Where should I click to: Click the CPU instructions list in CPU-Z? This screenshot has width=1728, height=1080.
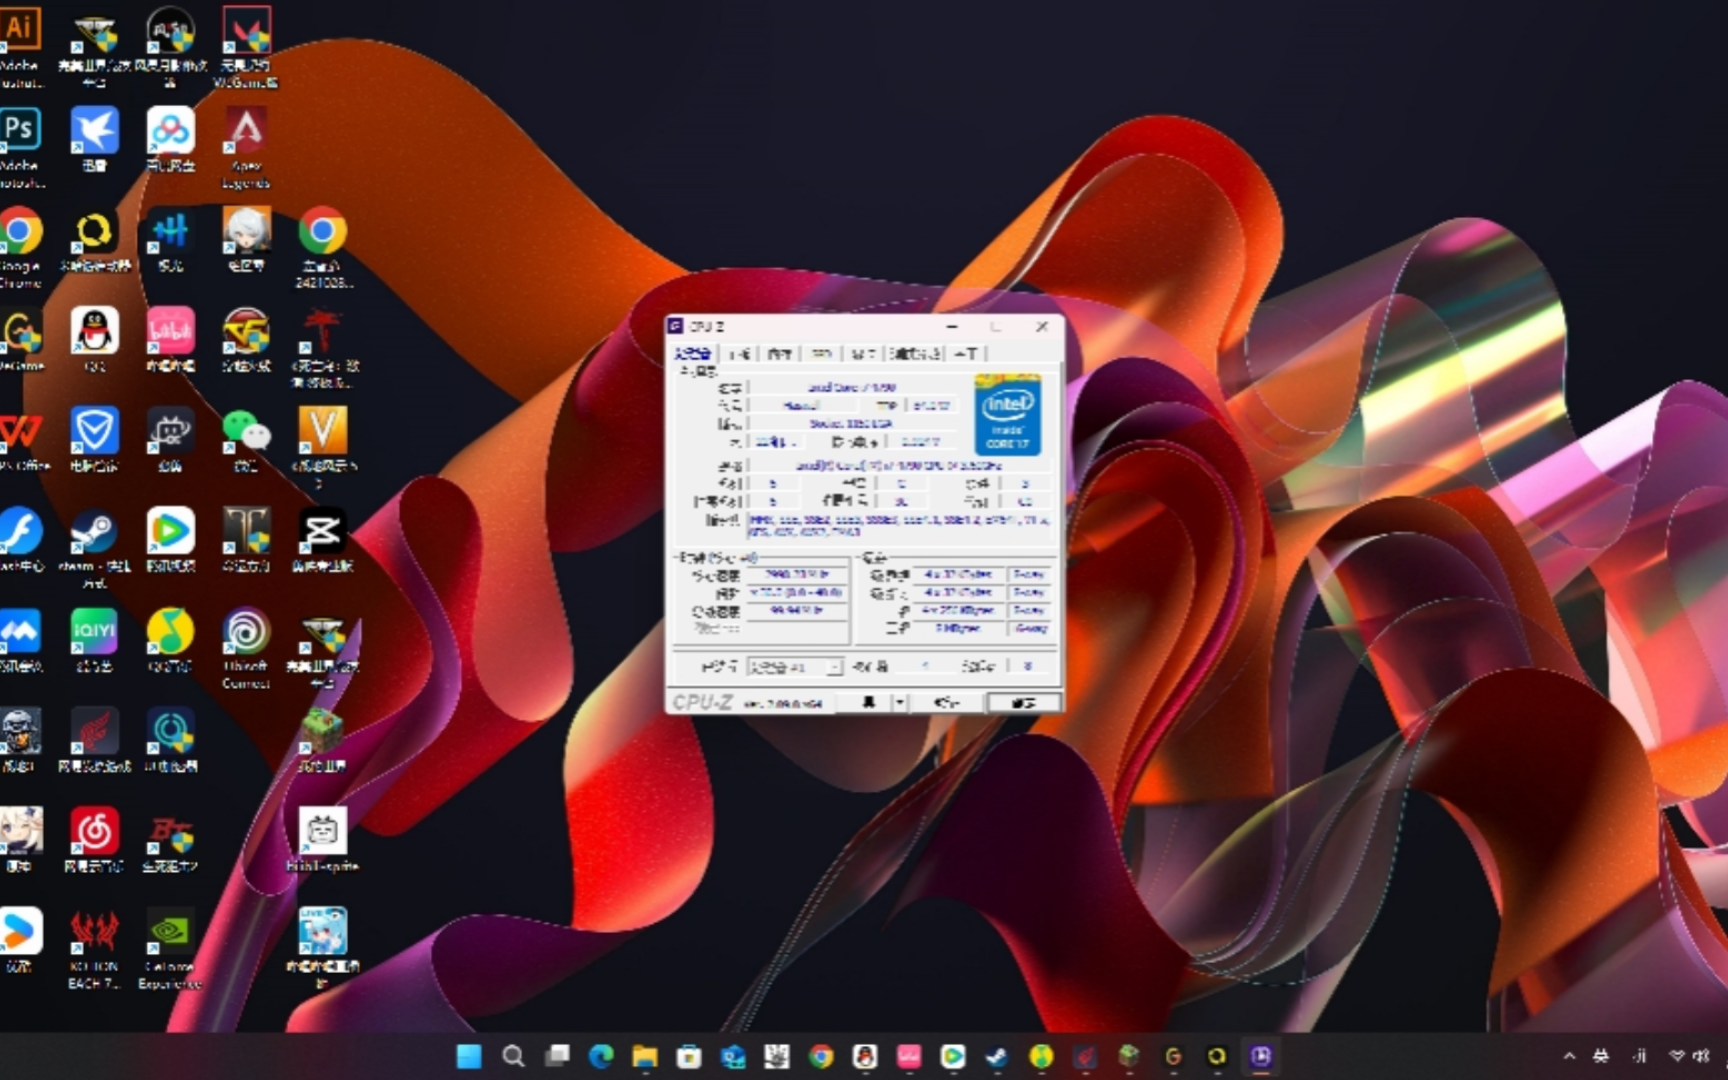(899, 527)
